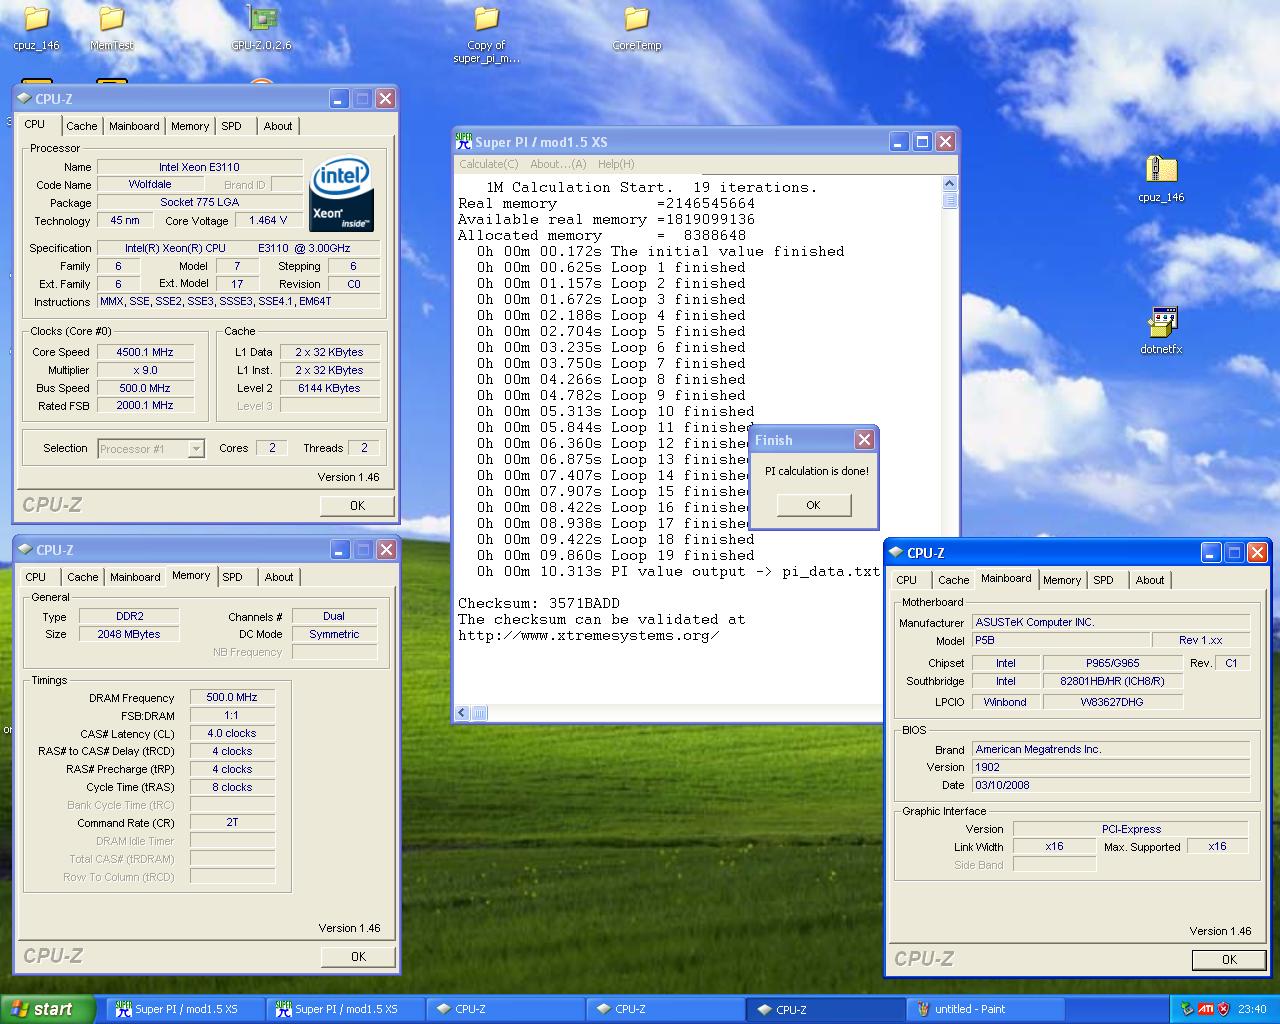Open Help(H) menu in Super PI

pyautogui.click(x=616, y=164)
